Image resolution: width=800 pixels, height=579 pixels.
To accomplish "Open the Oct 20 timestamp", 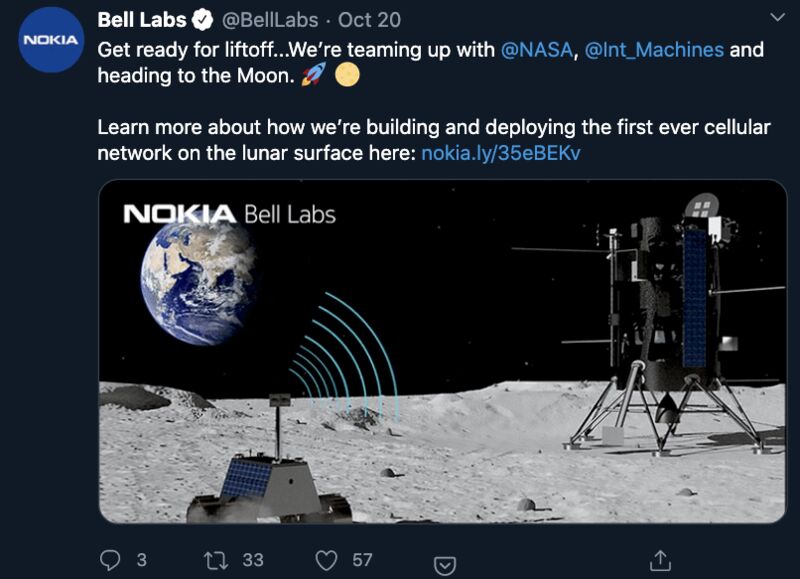I will (369, 20).
